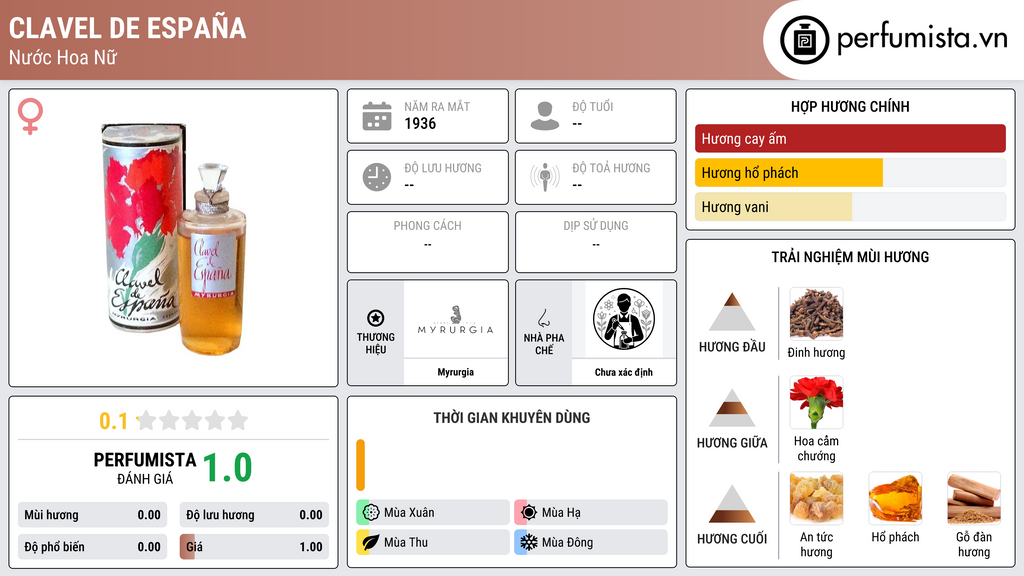The width and height of the screenshot is (1024, 576).
Task: Click the star badge icon above Thương hiệu
Action: pyautogui.click(x=376, y=318)
